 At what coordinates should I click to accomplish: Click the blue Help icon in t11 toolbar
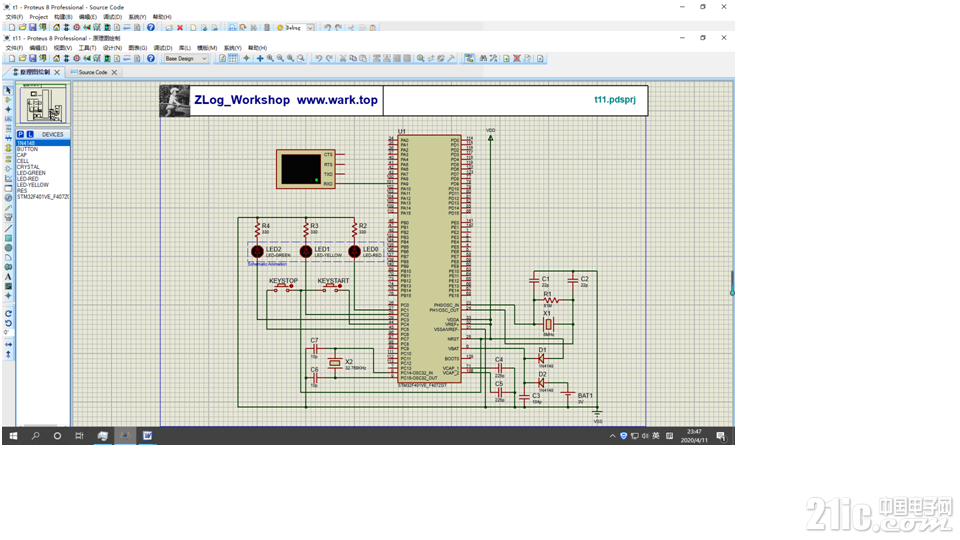point(151,58)
